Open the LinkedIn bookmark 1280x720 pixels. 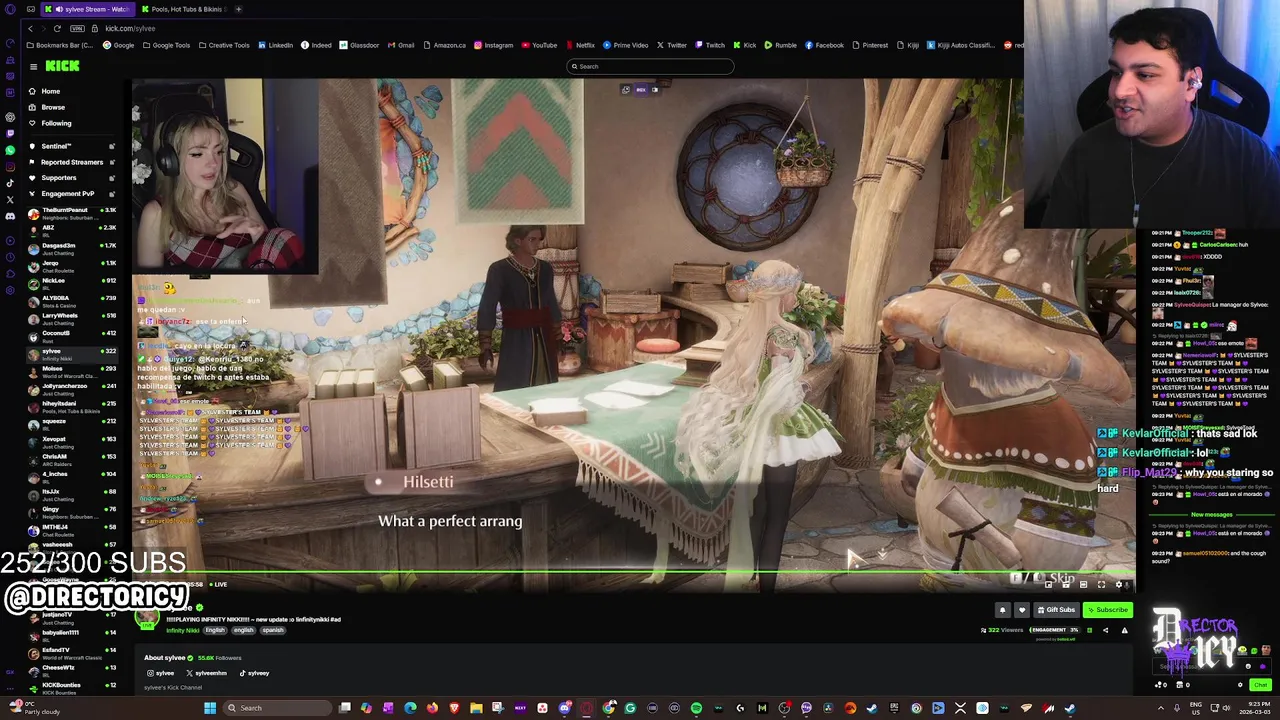click(275, 45)
